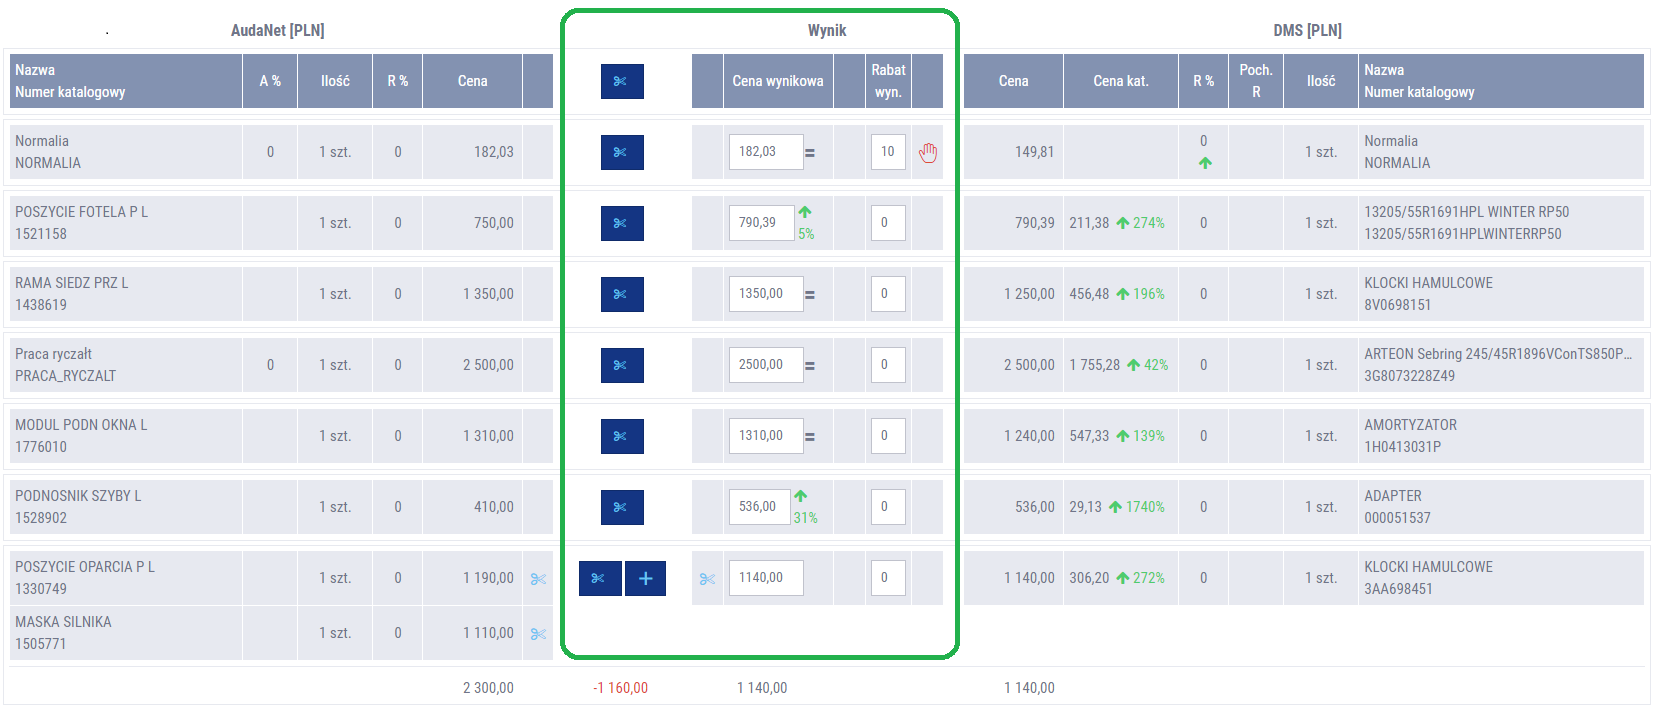Click the Cena wynikowa column header
1661x713 pixels.
777,81
